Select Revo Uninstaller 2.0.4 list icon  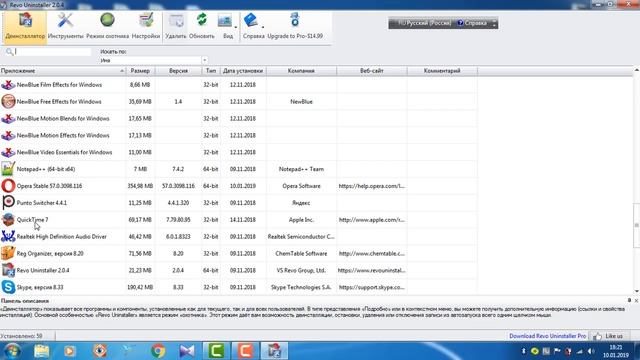point(8,270)
